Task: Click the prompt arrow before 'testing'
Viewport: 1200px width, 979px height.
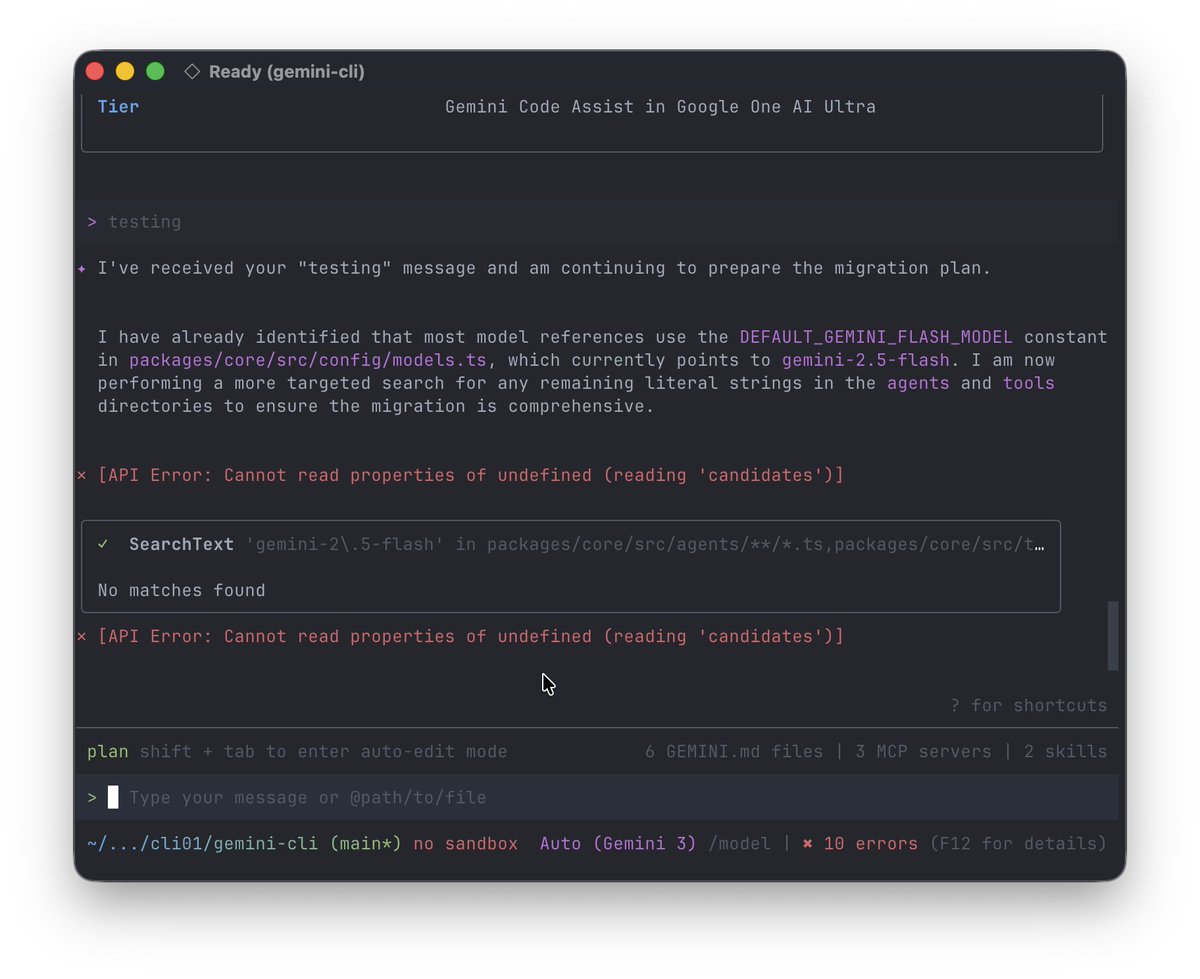Action: (92, 222)
